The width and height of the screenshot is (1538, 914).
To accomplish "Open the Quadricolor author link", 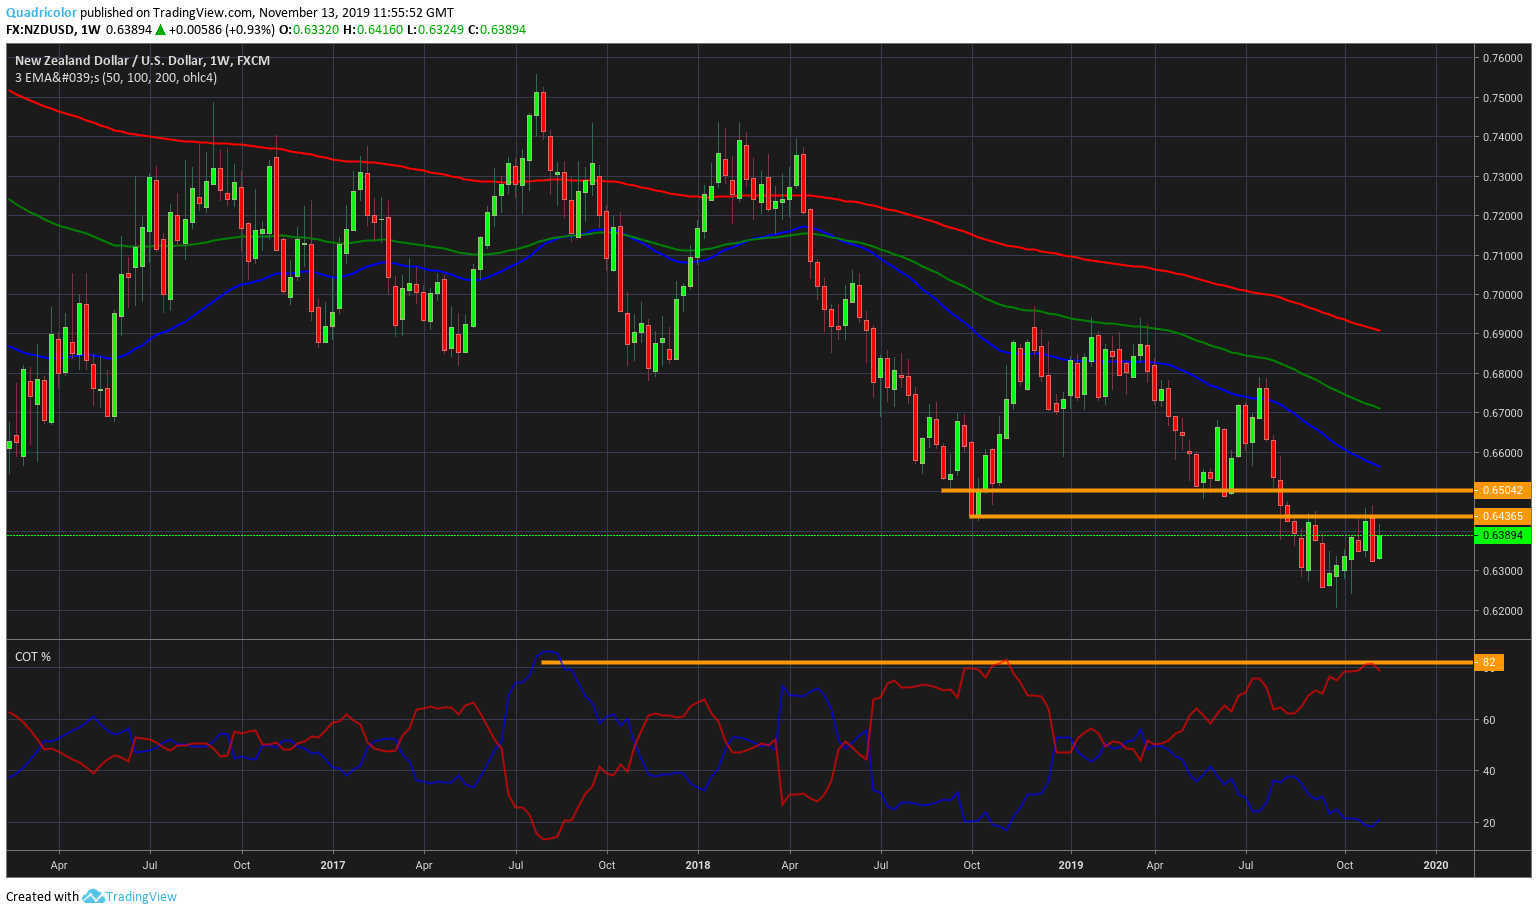I will [x=41, y=13].
